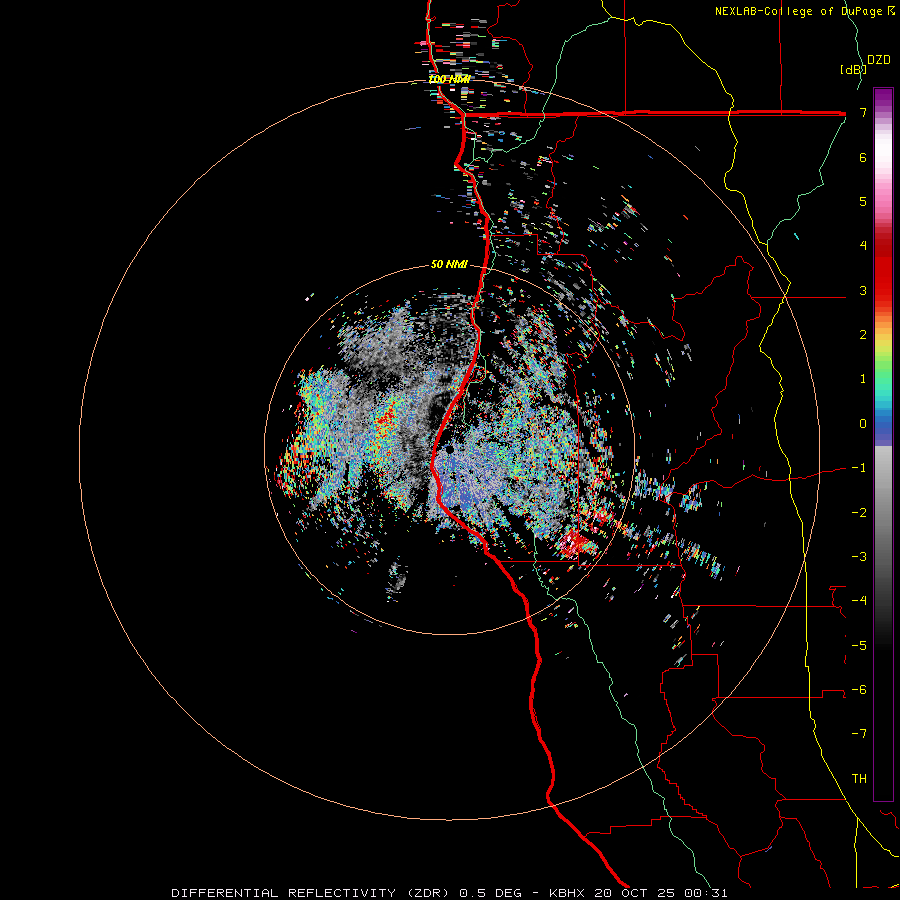Click the bright red echo cluster southeast of radar

coord(576,544)
